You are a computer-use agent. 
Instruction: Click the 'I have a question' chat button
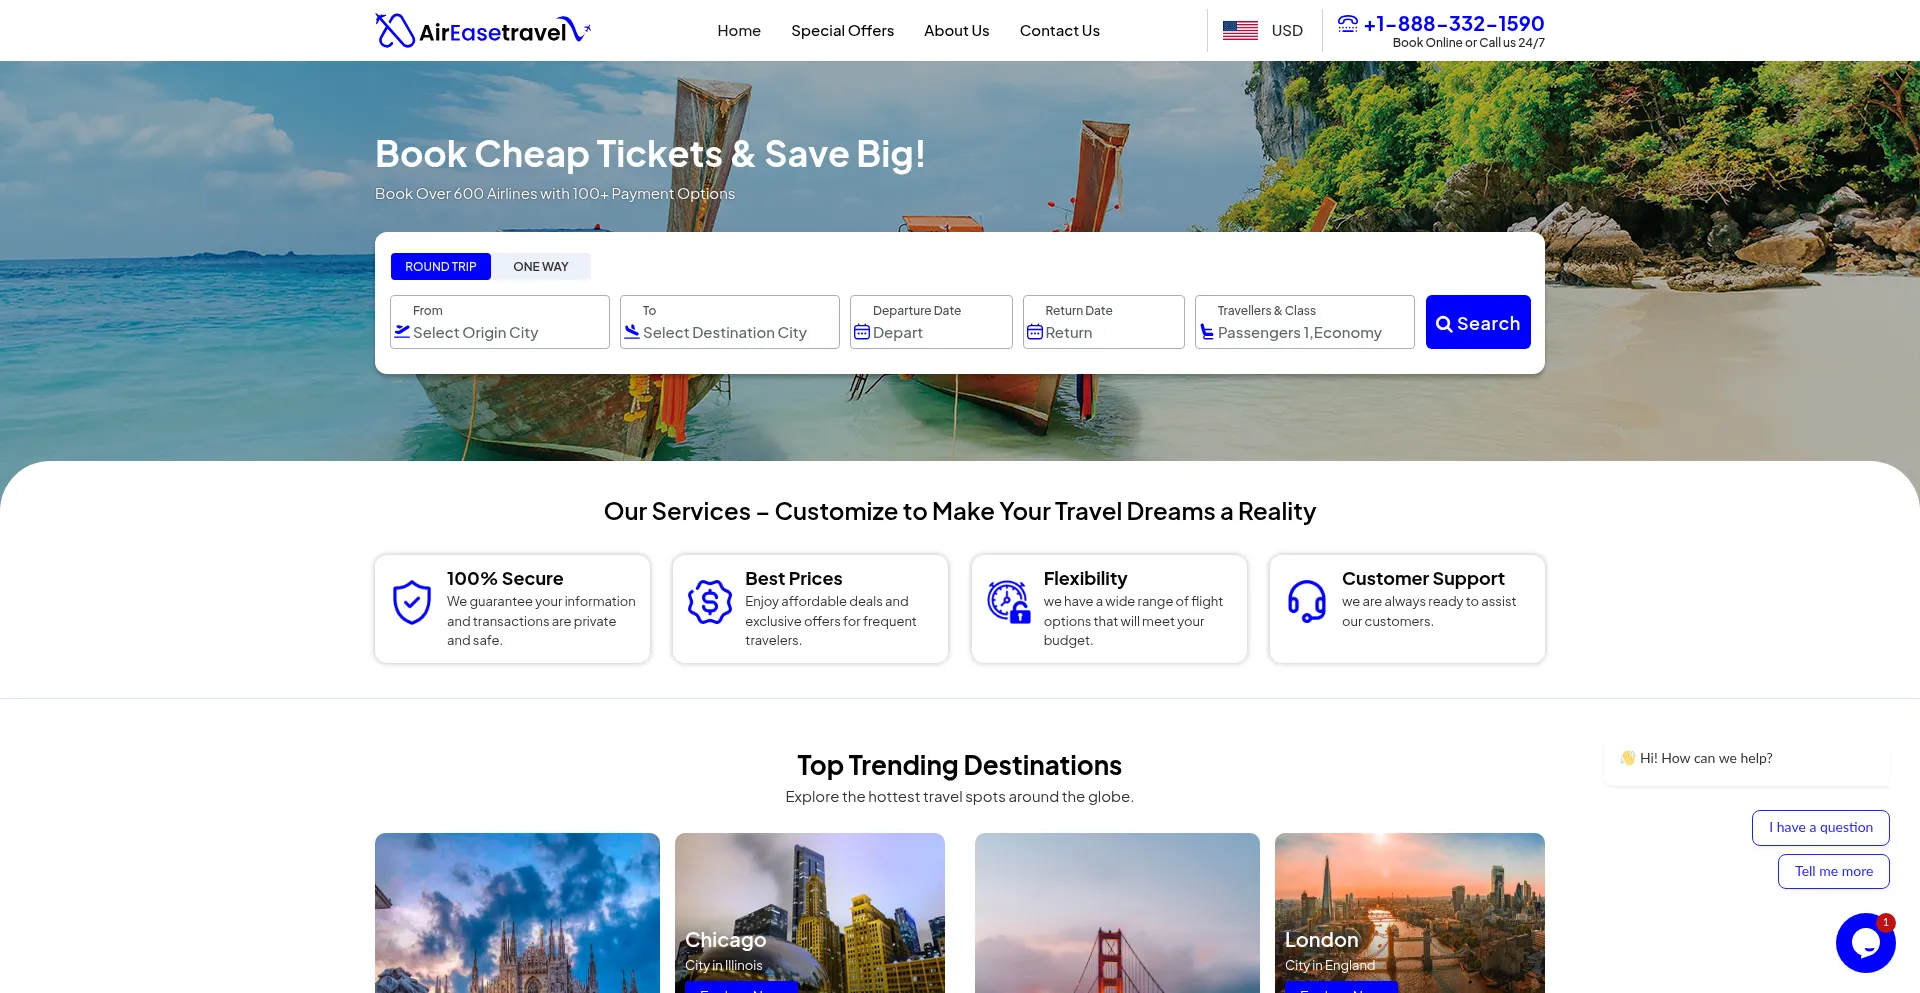(1820, 828)
